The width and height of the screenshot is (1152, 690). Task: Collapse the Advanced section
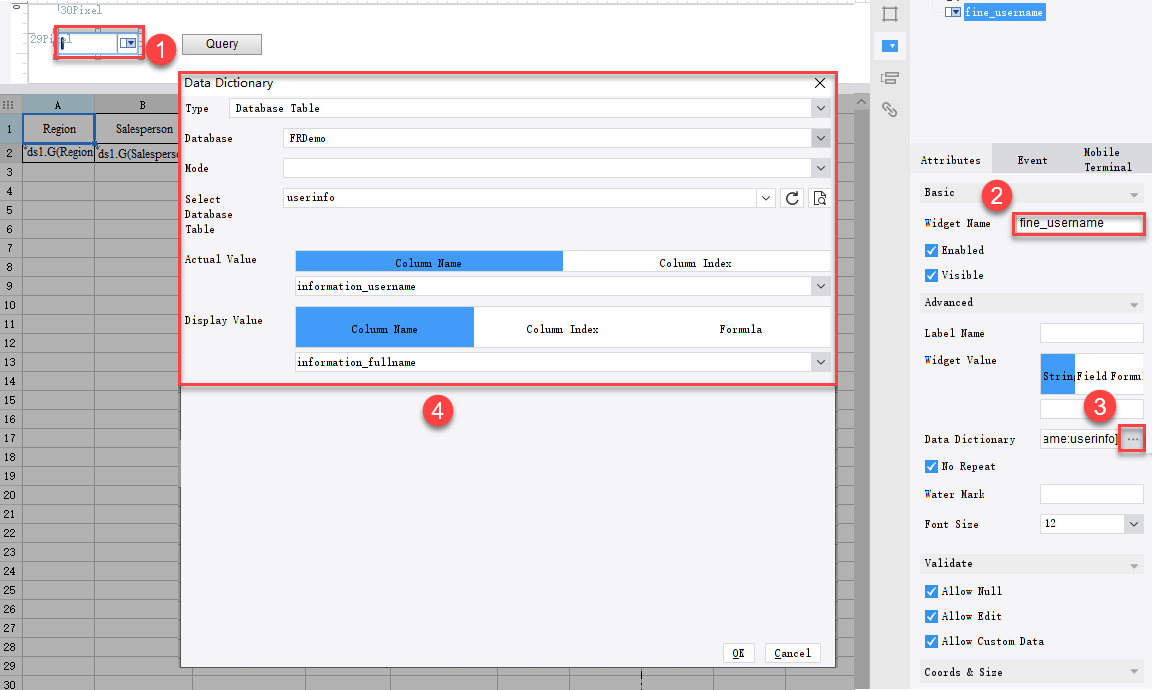click(1134, 305)
